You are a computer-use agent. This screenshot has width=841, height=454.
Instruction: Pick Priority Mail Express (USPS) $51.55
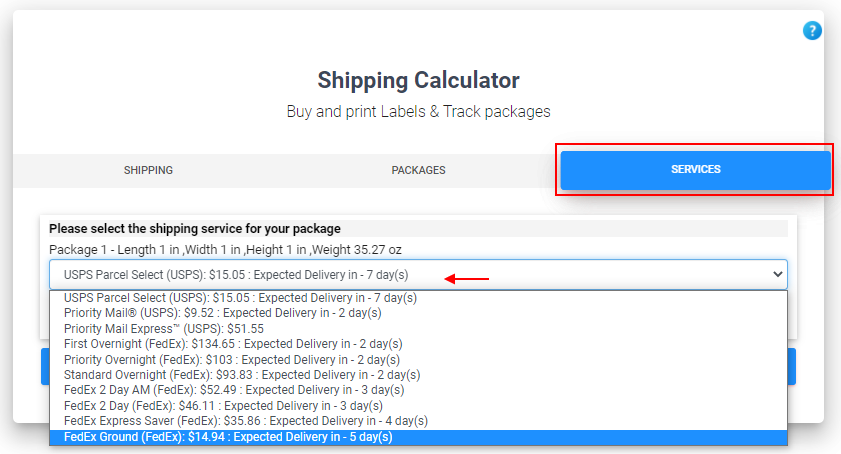pyautogui.click(x=418, y=328)
